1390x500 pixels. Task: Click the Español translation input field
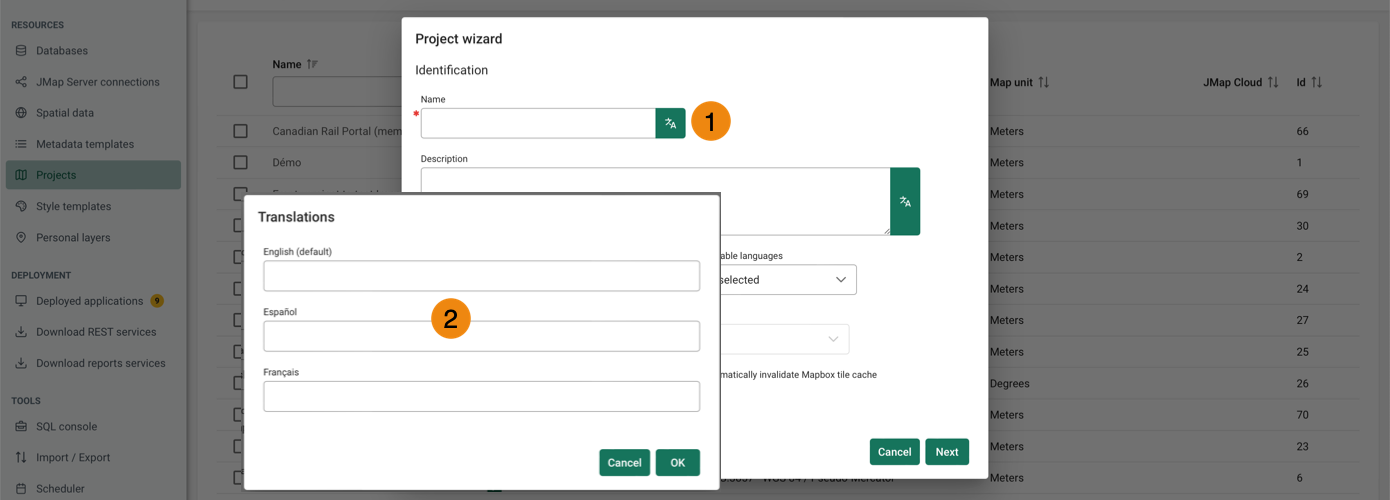[x=481, y=336]
